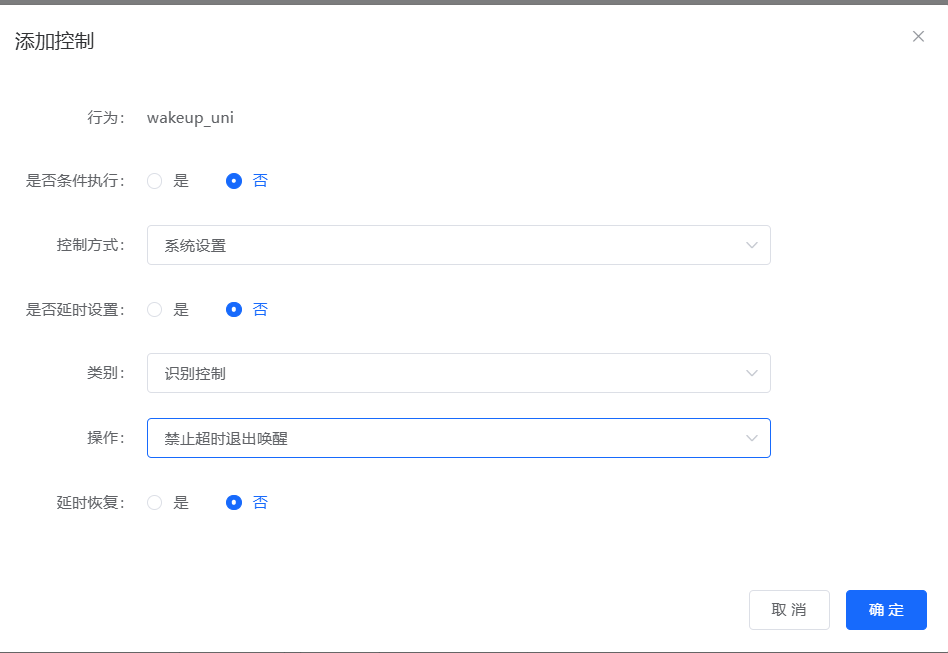Click the 延时恢复 field label
The height and width of the screenshot is (653, 948).
[90, 502]
